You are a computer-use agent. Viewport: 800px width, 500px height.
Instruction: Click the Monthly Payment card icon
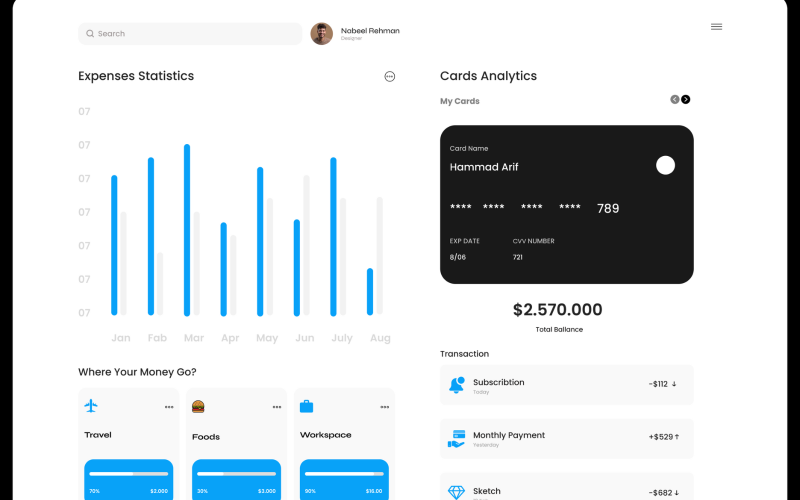click(x=457, y=438)
